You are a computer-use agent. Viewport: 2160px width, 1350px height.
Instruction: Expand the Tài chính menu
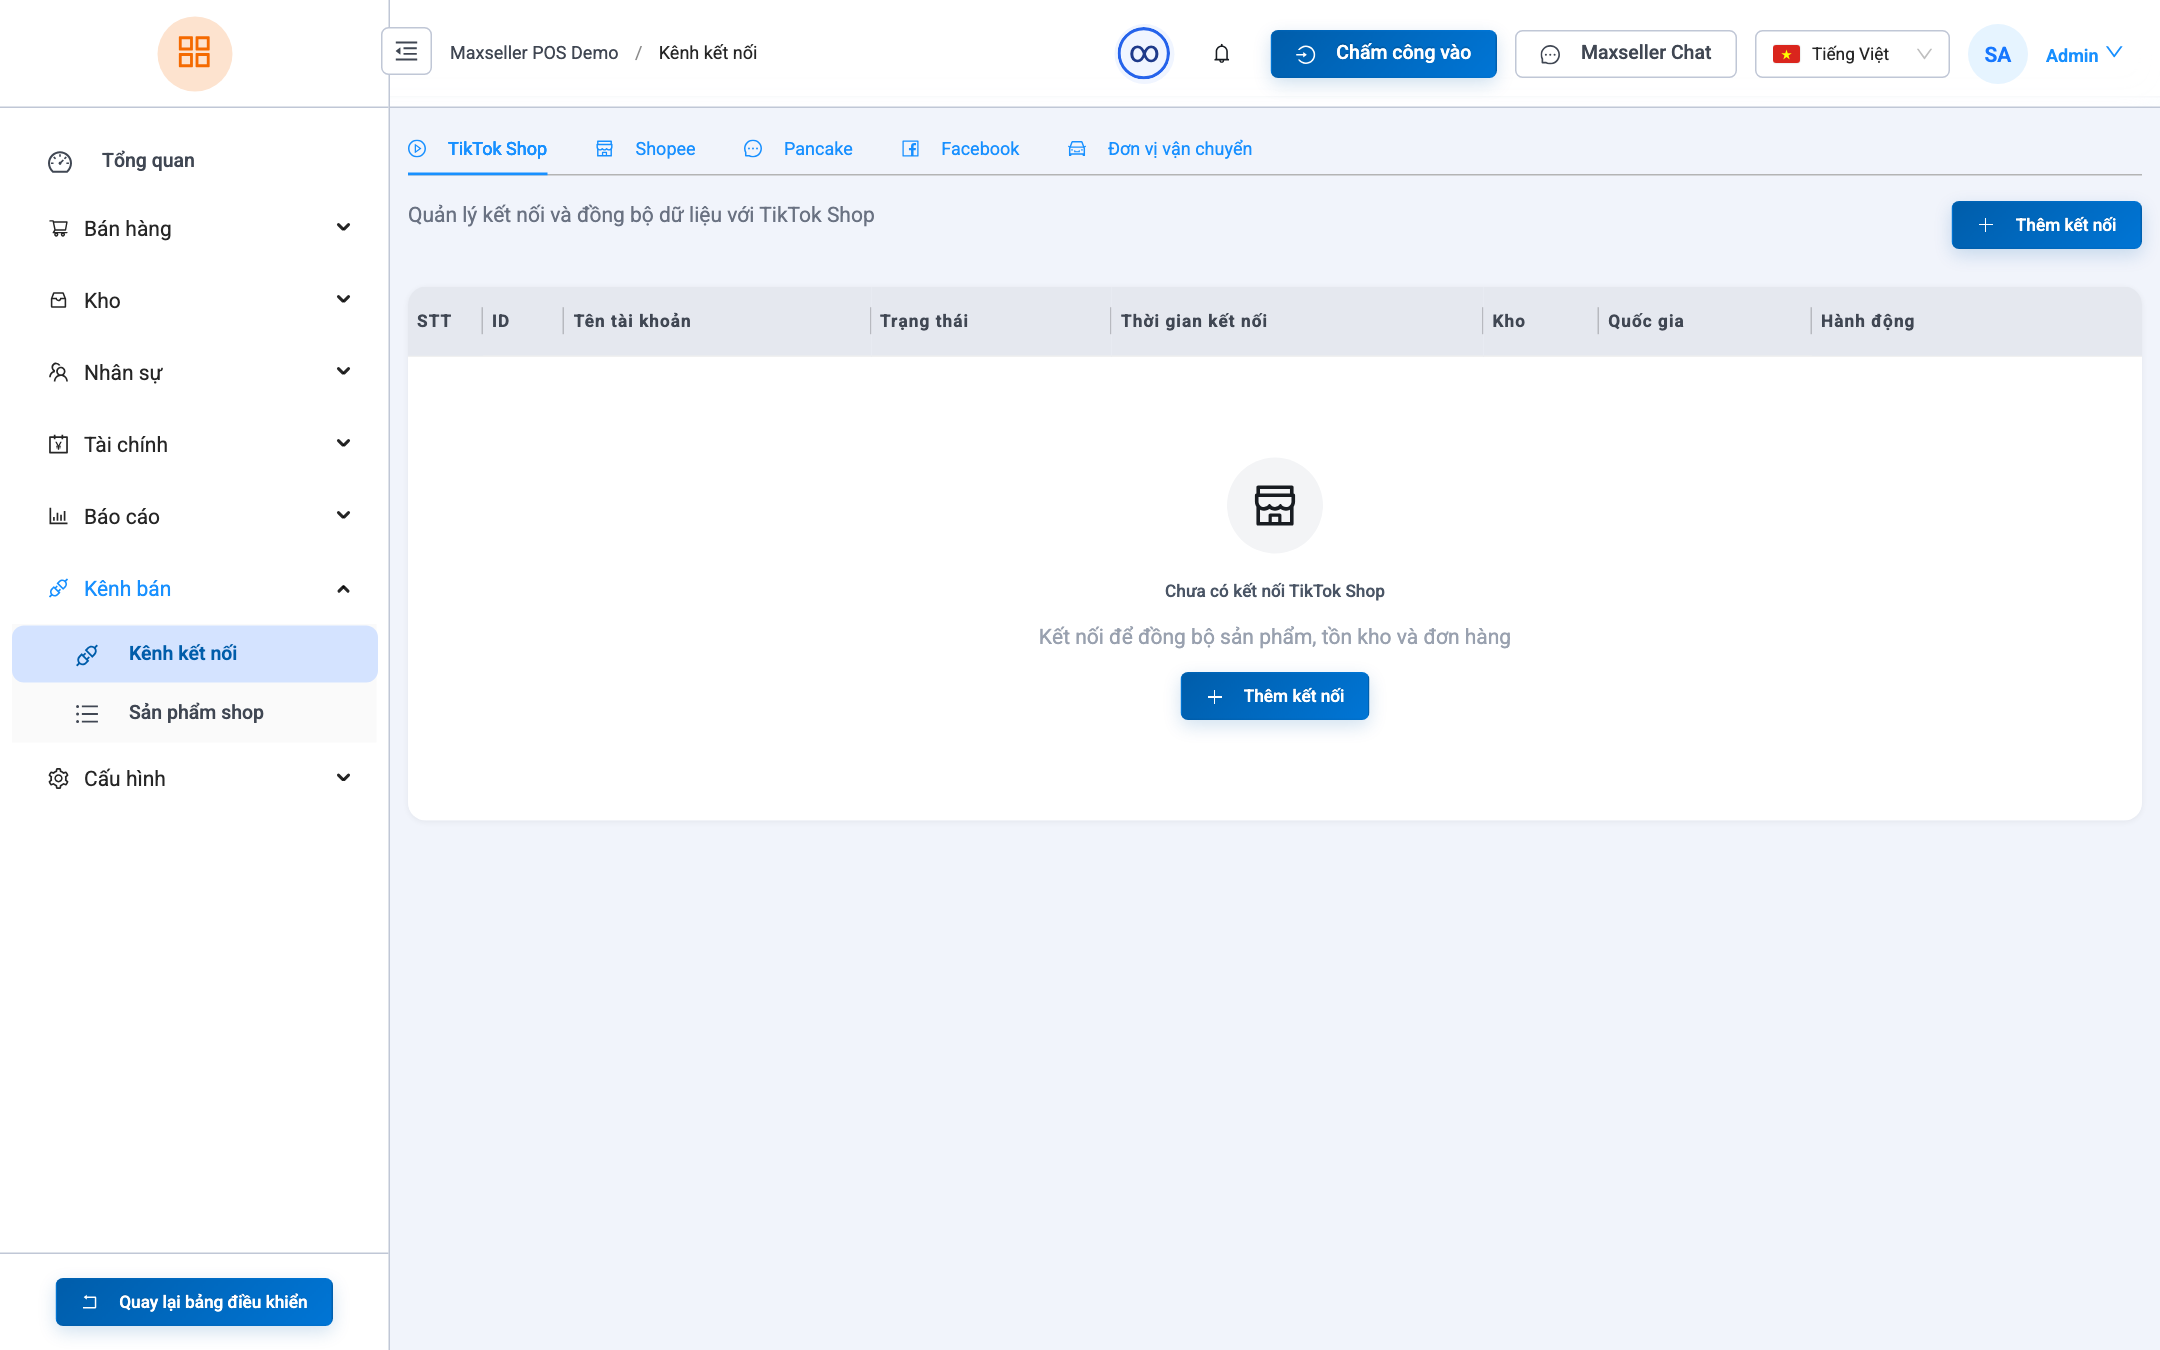tap(343, 444)
